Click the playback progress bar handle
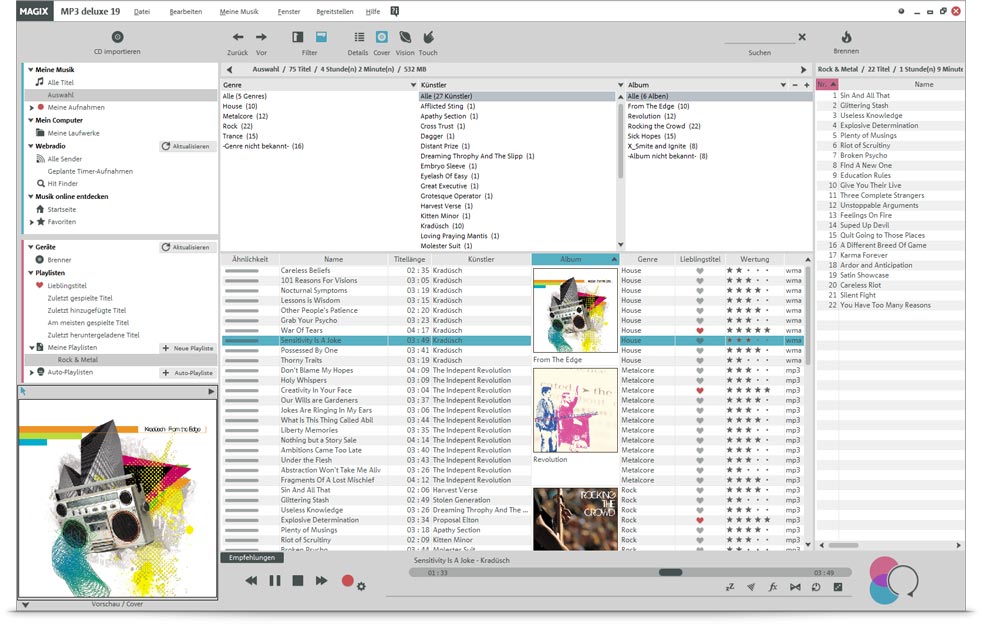982x630 pixels. 670,572
